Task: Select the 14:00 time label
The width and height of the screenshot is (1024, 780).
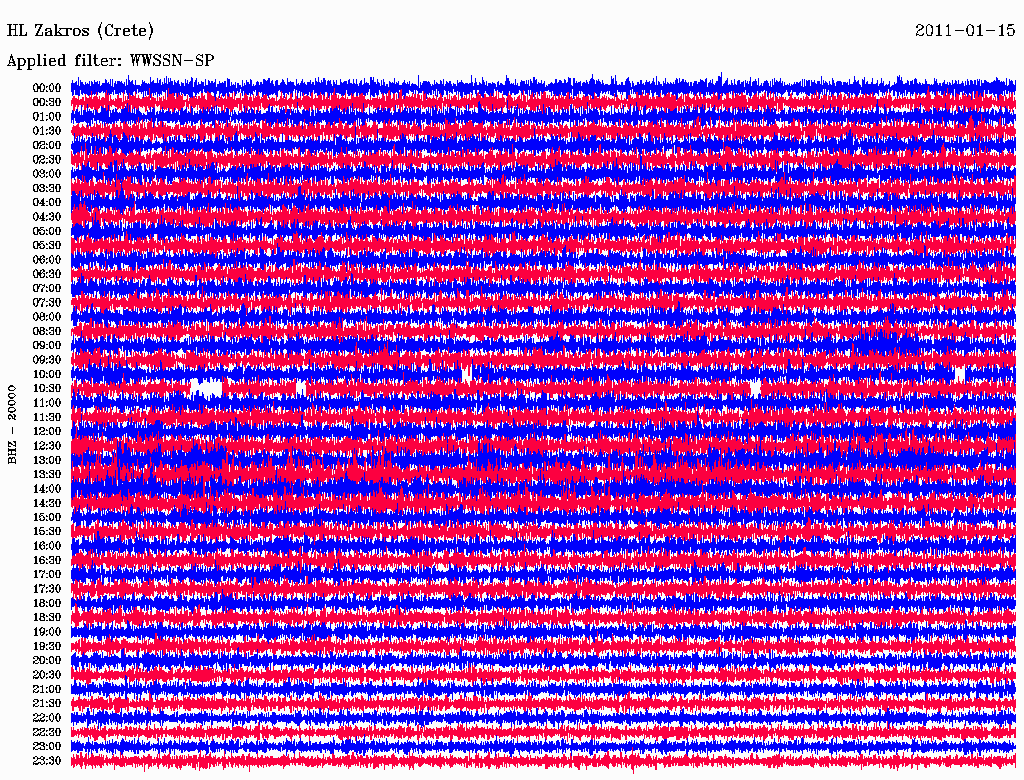Action: click(x=47, y=489)
